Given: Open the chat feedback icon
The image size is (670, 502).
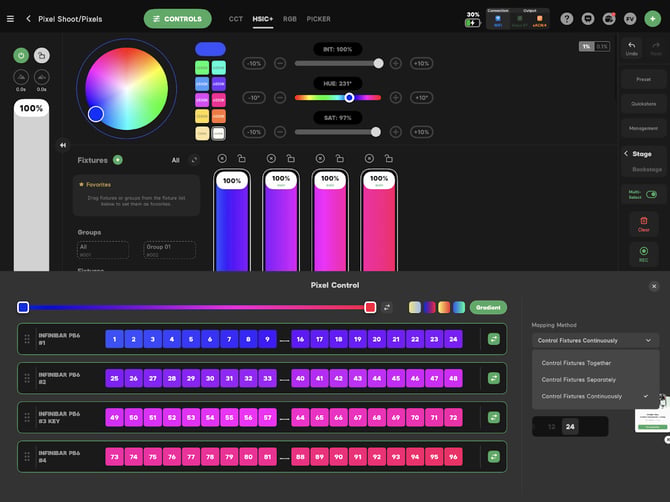Looking at the screenshot, I should tap(588, 19).
